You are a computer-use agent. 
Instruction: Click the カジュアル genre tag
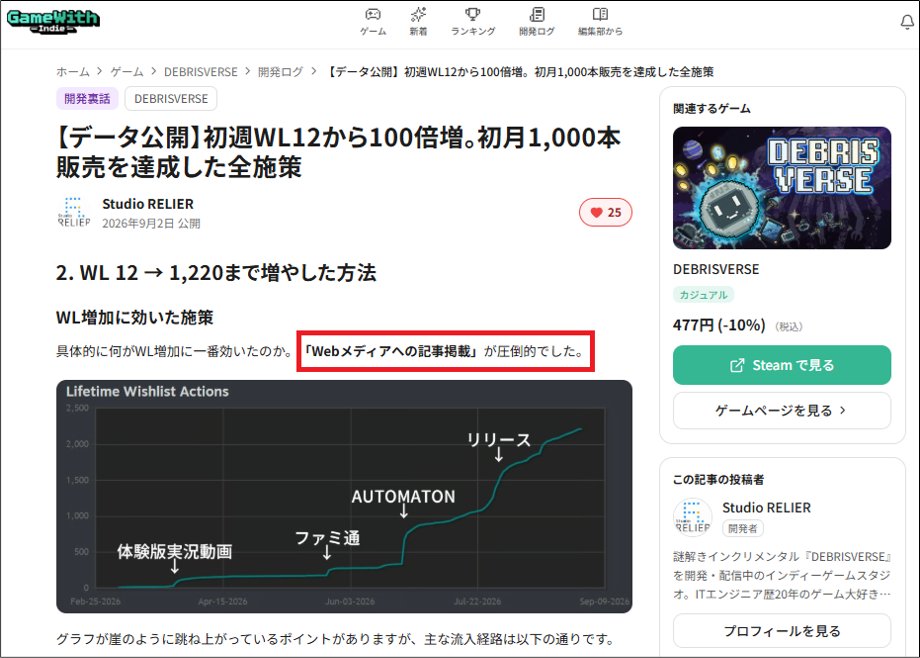pos(703,295)
